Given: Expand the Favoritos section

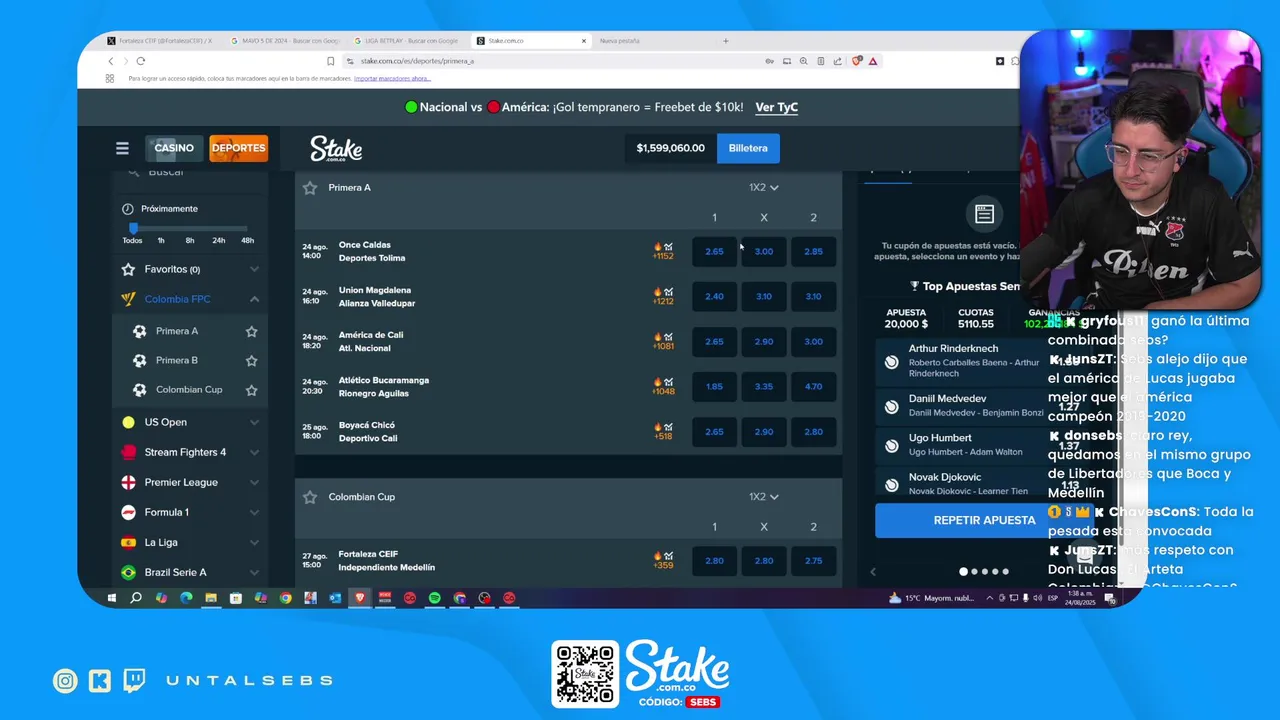Looking at the screenshot, I should [x=254, y=269].
